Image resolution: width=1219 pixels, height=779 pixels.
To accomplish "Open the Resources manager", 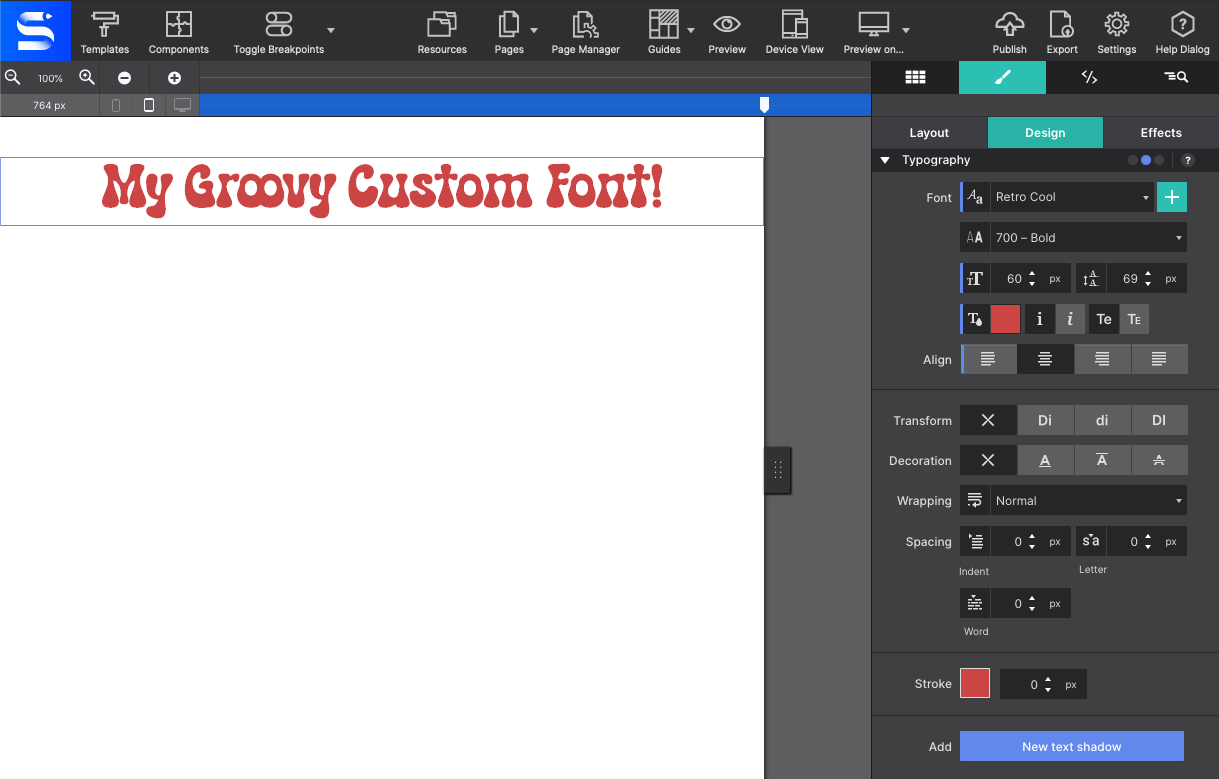I will [x=442, y=31].
